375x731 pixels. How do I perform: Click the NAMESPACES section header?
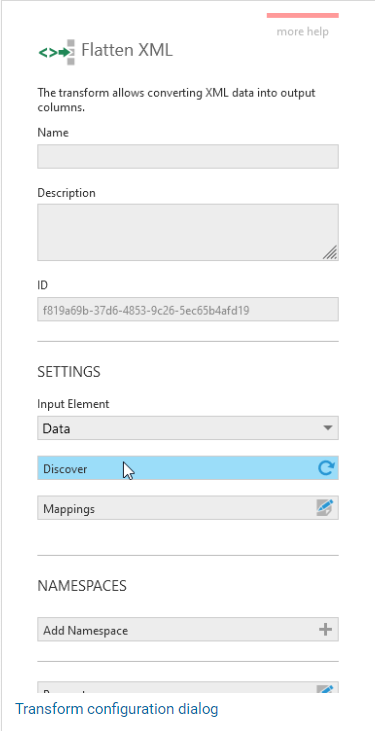pos(82,586)
